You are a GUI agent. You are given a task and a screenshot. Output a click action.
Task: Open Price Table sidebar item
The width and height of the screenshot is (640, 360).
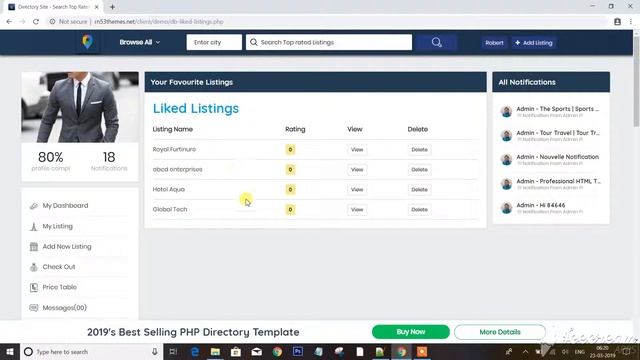pos(60,287)
